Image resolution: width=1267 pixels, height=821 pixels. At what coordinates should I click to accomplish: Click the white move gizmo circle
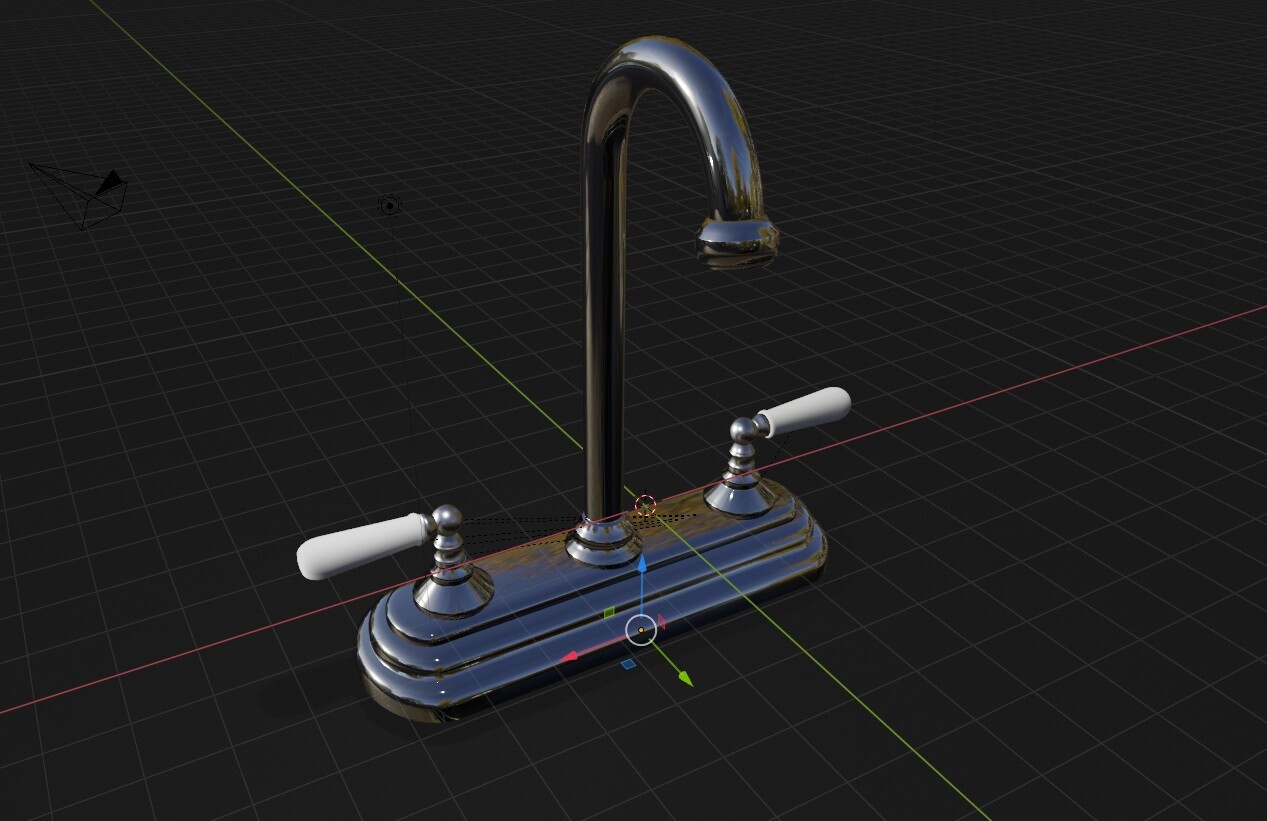[x=626, y=630]
